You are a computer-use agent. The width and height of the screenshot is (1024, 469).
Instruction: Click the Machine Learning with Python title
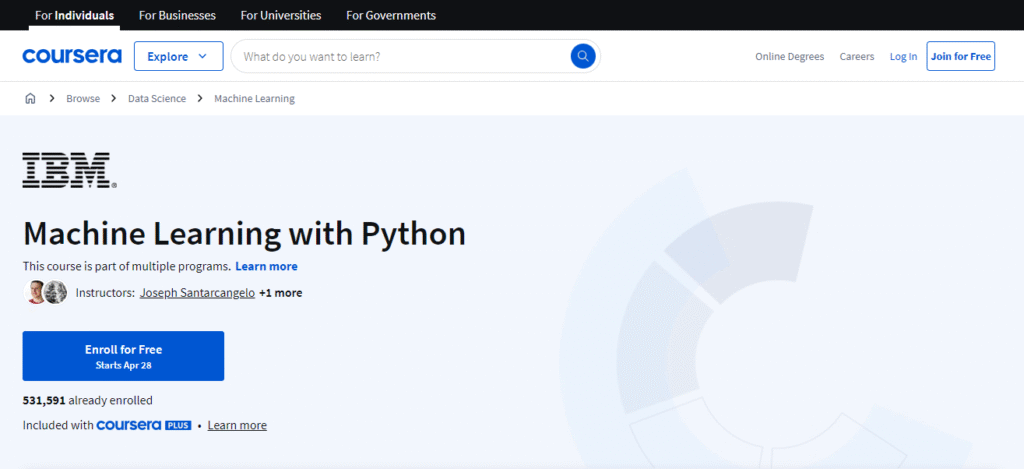point(244,234)
